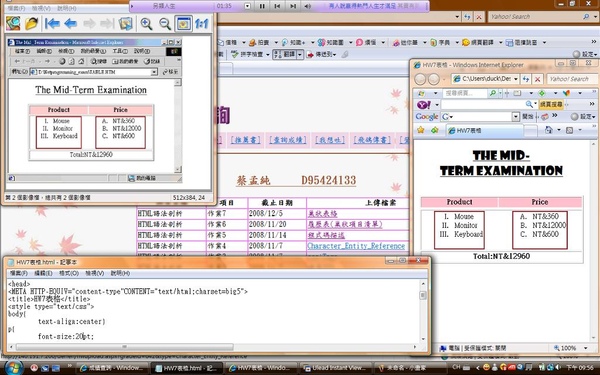Go to previous image with blue left arrow
Screen dimensions: 600x375
(x=70, y=24)
